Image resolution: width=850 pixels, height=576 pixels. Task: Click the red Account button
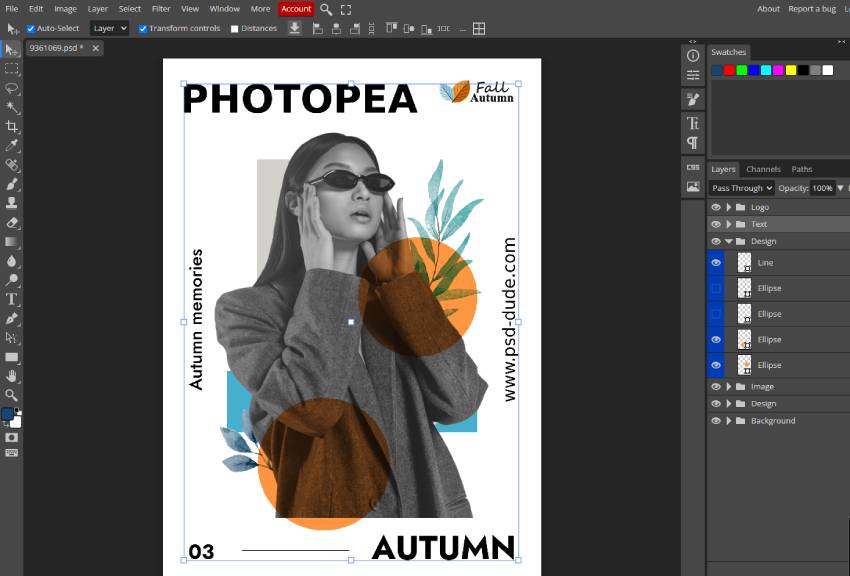[296, 9]
